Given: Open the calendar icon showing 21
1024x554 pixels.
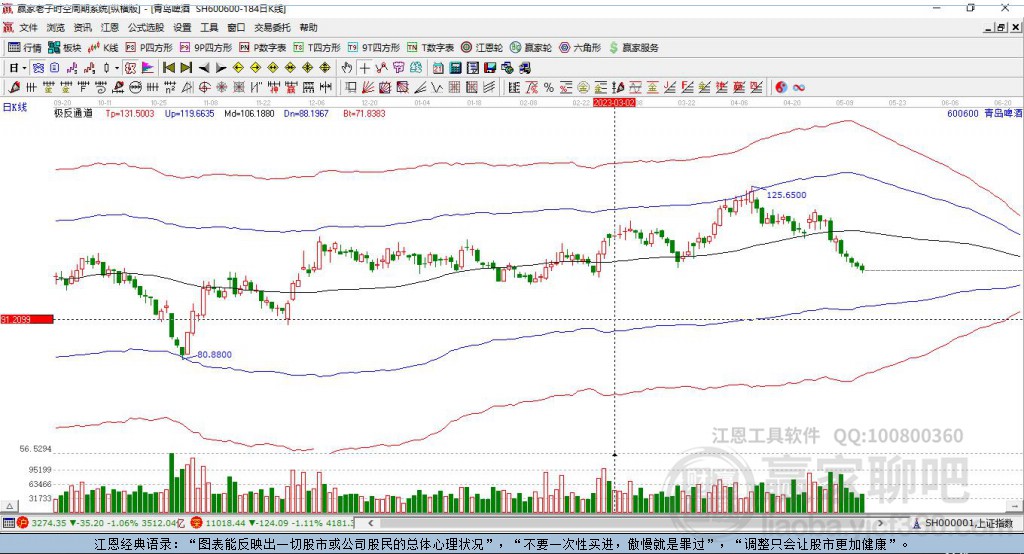Looking at the screenshot, I should [438, 68].
